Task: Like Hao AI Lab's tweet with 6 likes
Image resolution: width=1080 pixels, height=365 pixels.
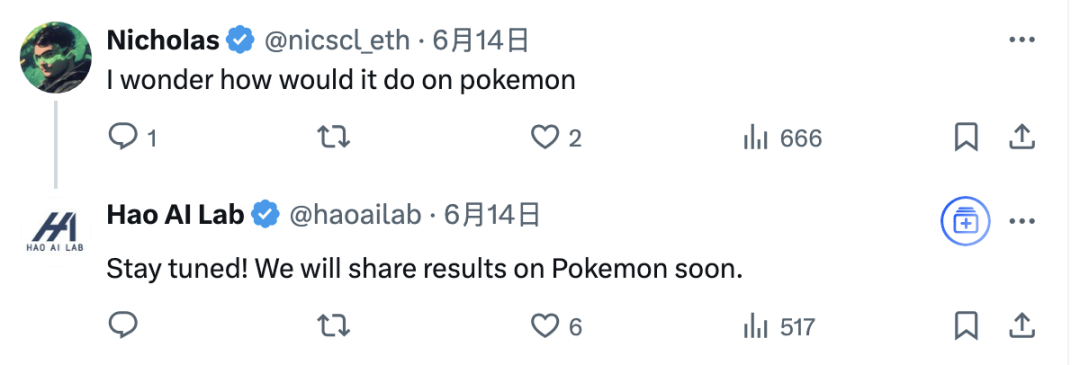Action: [557, 326]
